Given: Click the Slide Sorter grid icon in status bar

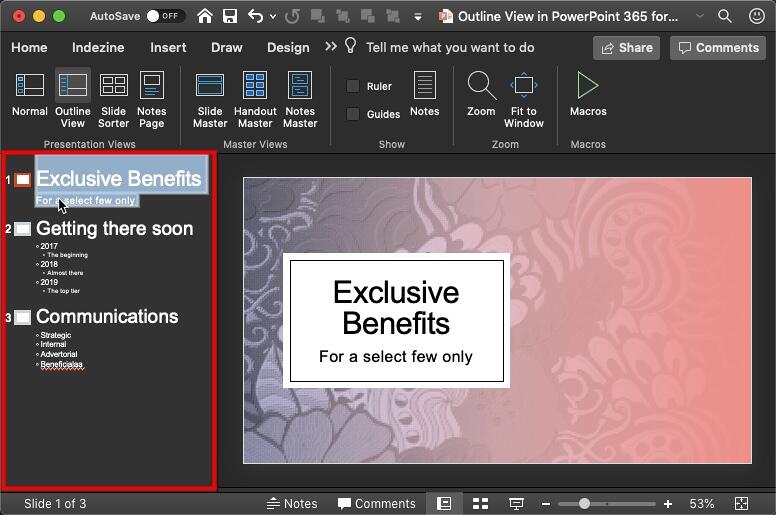Looking at the screenshot, I should pos(480,504).
